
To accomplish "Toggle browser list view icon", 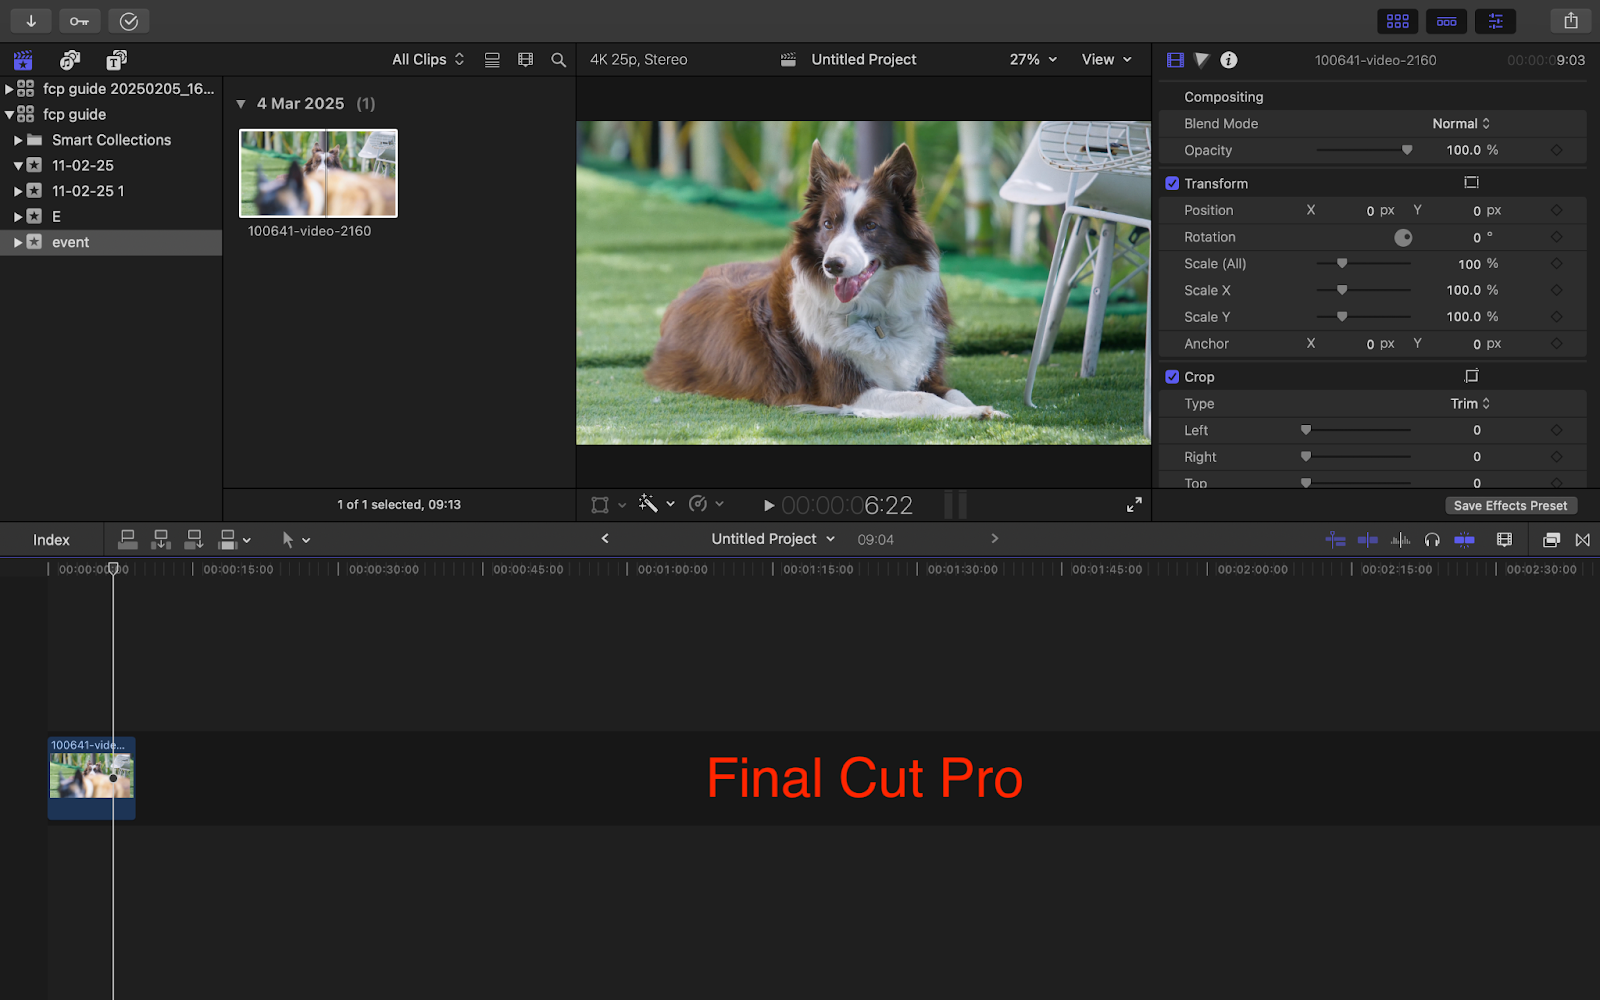I will [x=492, y=60].
